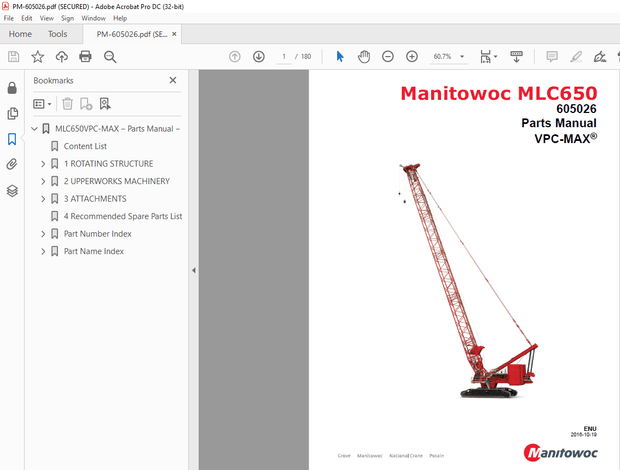Click the Save file icon
Viewport: 620px width, 470px height.
tap(13, 57)
